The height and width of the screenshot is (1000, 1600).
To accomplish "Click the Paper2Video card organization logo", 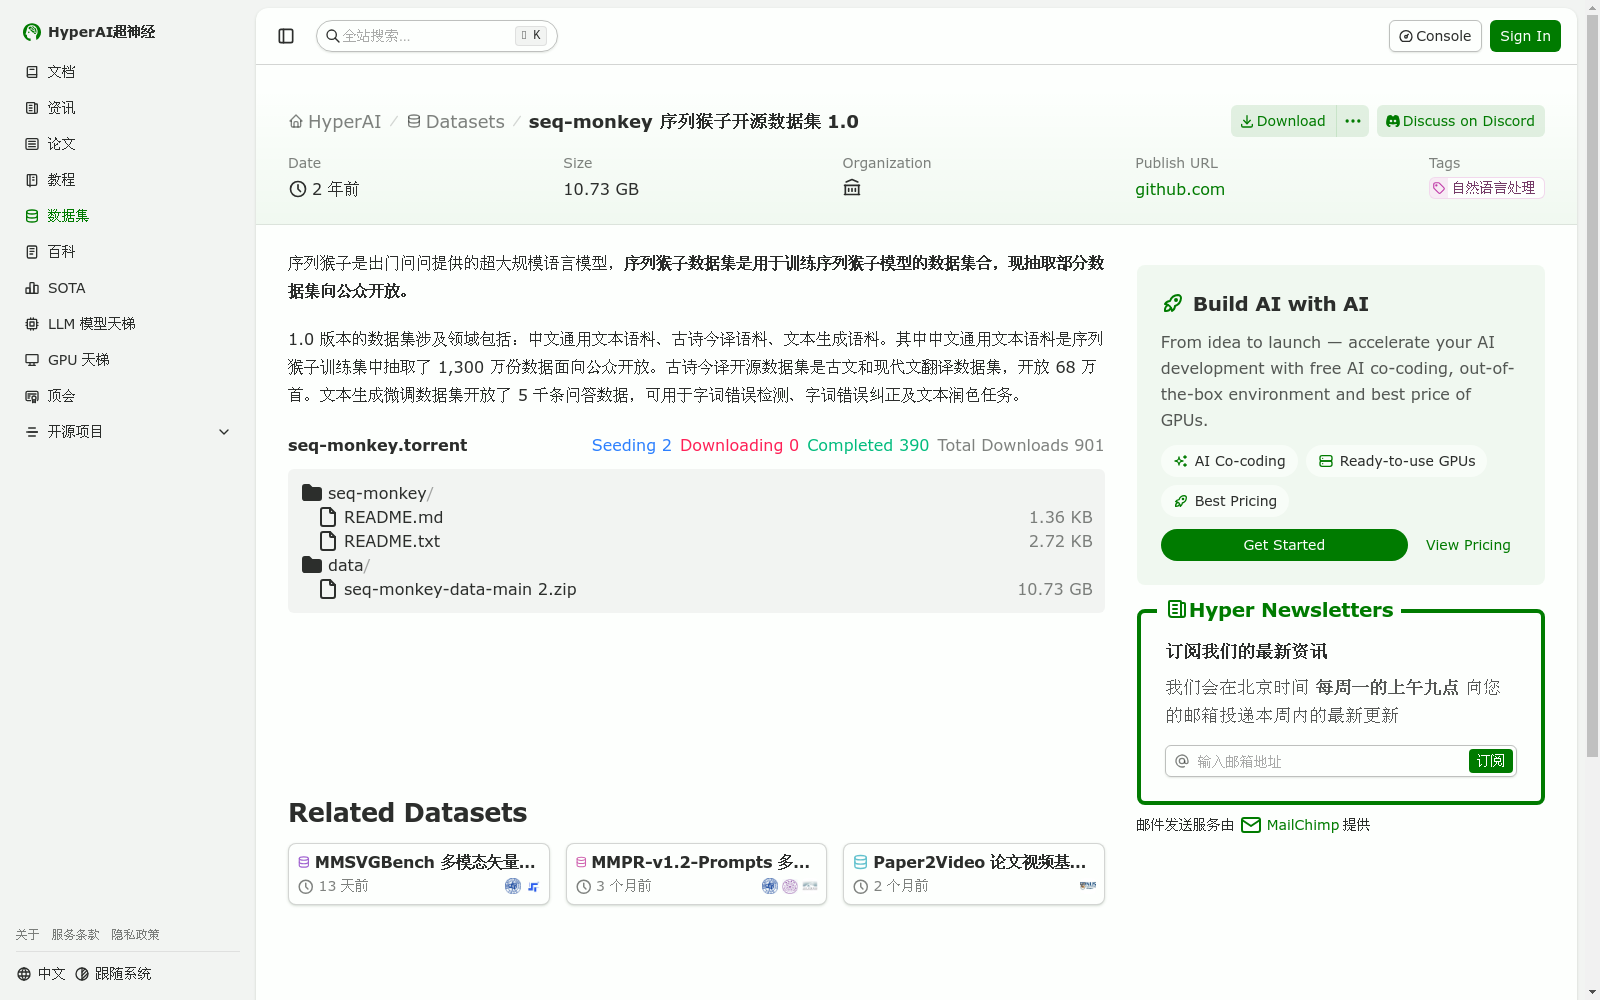I will (1088, 886).
